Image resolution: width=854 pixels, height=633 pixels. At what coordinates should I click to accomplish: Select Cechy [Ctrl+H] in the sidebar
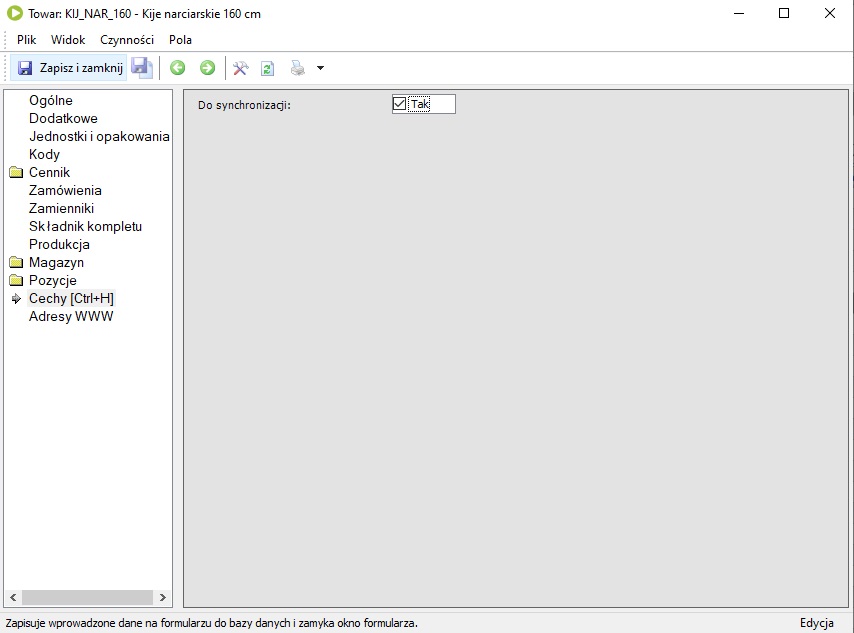tap(71, 298)
